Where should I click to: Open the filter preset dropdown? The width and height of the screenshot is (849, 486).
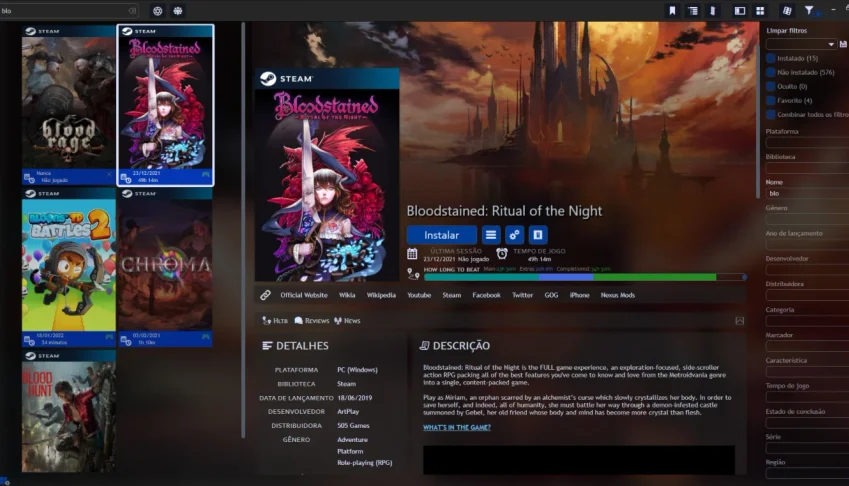tap(801, 44)
